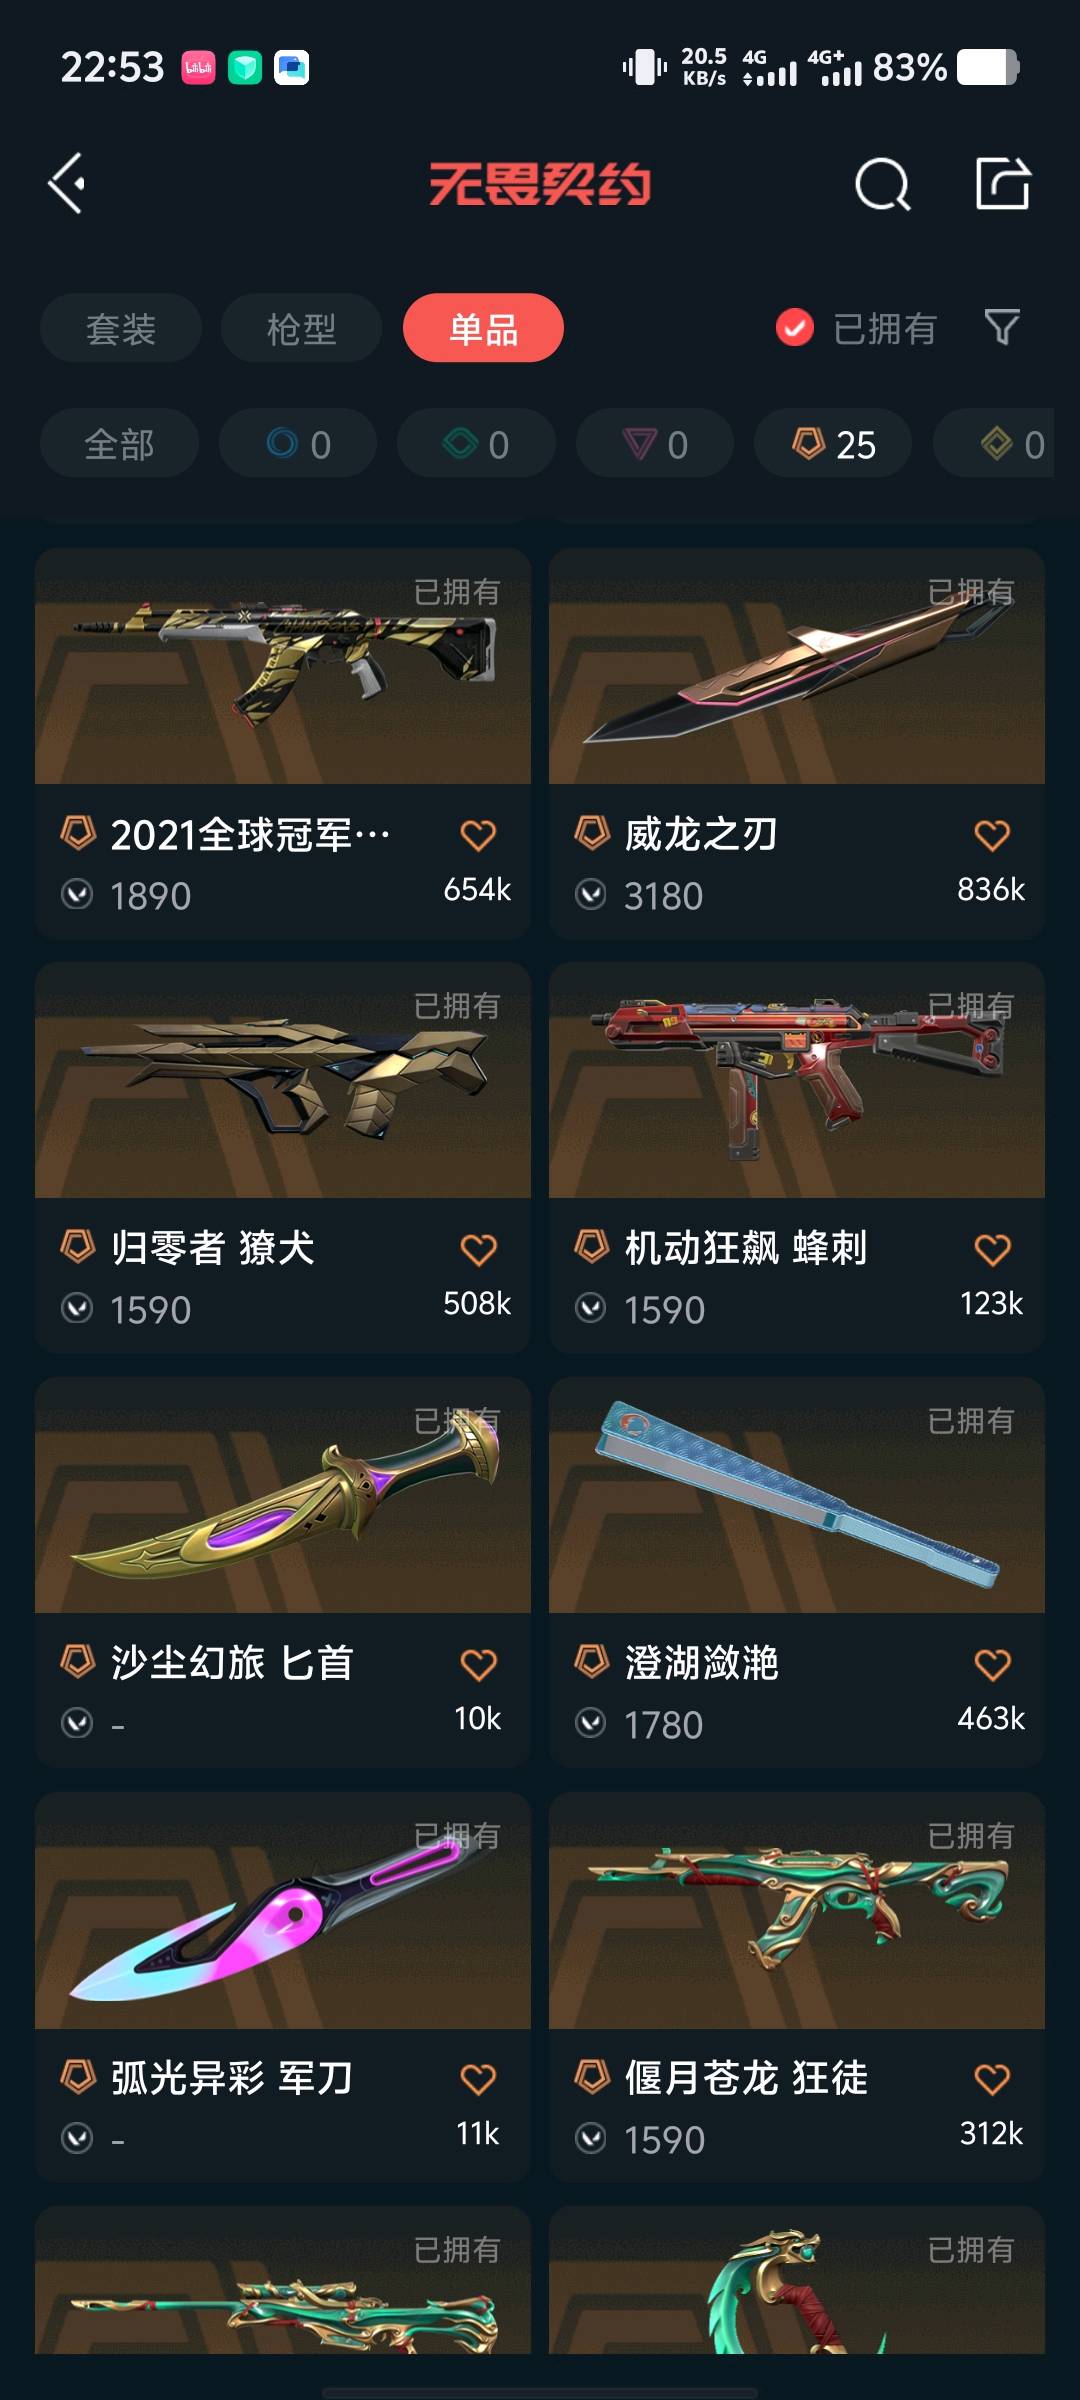Viewport: 1080px width, 2400px height.
Task: Switch to the 枪型 tab
Action: [x=301, y=328]
